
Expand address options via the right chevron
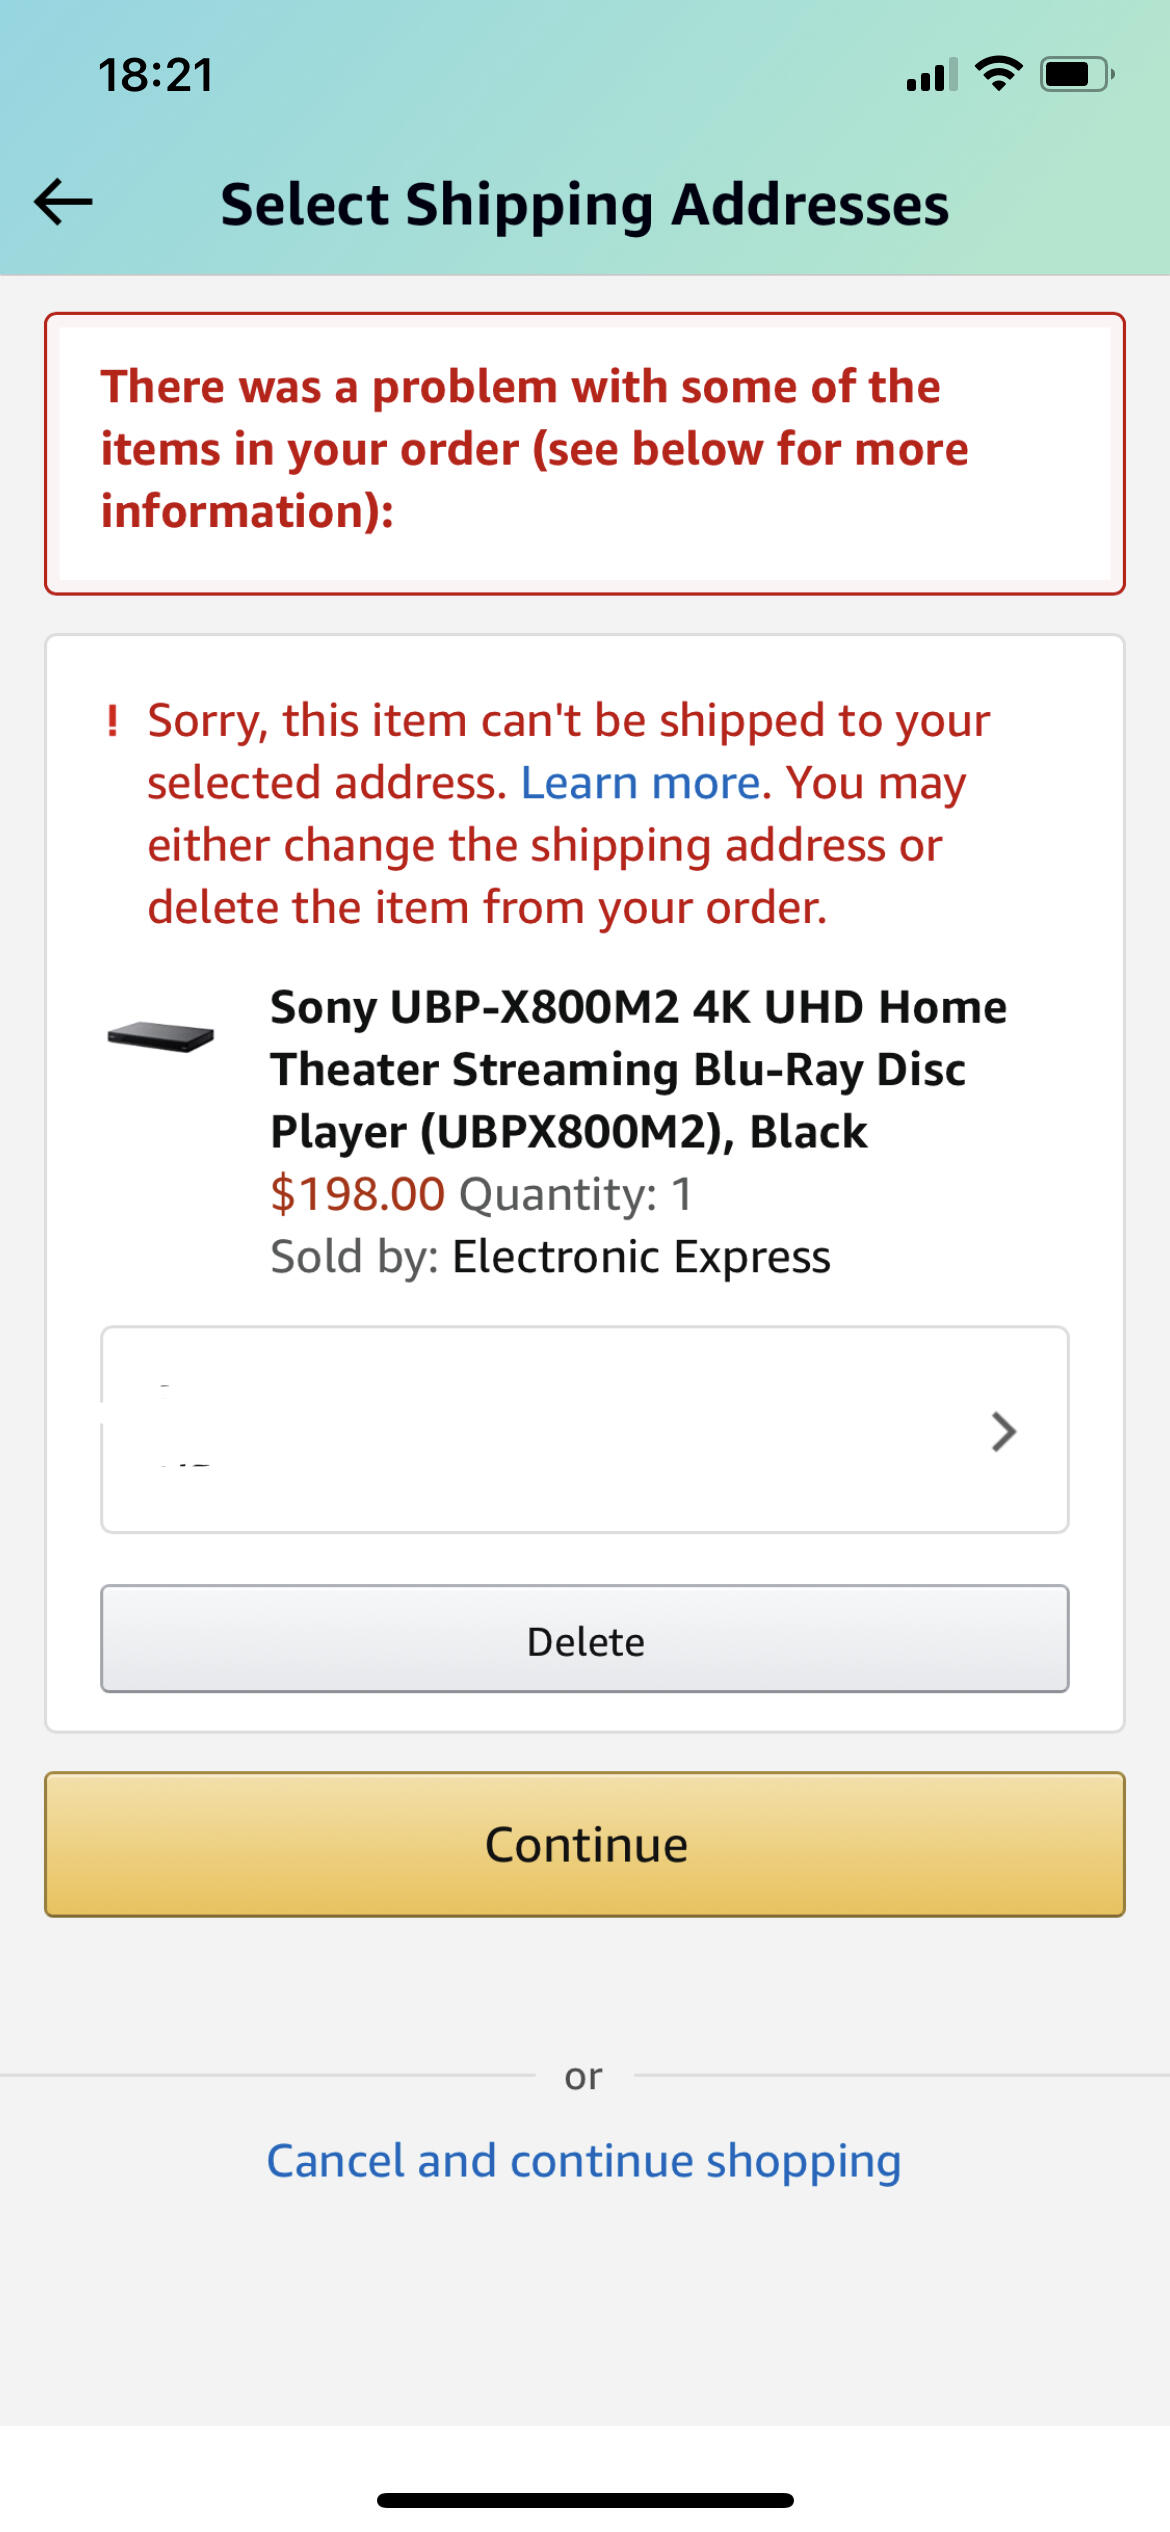1003,1431
